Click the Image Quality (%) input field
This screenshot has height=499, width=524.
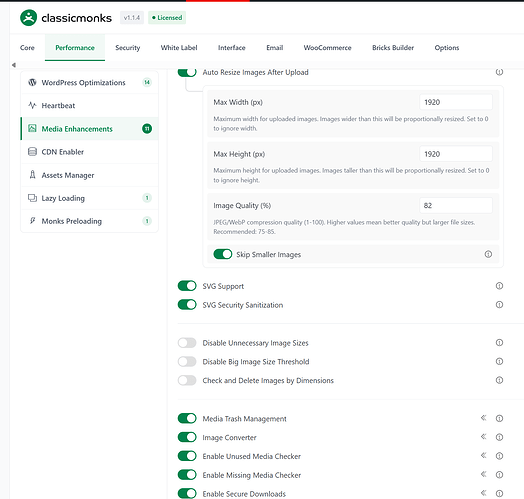click(x=456, y=206)
